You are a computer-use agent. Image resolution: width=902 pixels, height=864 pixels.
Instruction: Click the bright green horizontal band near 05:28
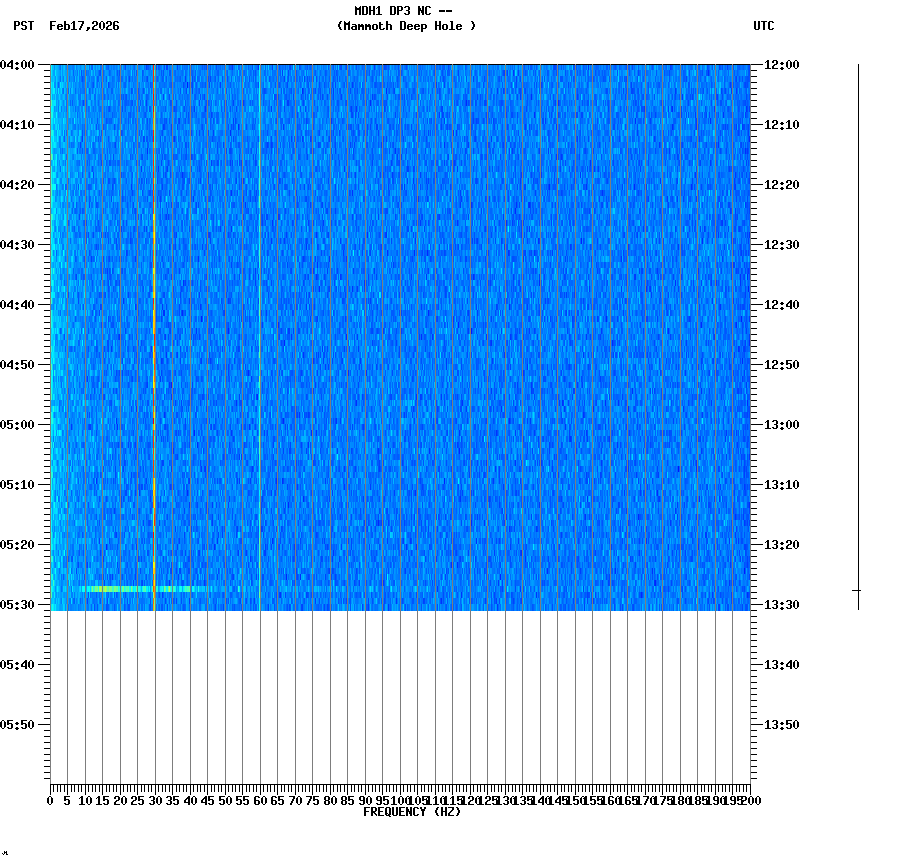pyautogui.click(x=120, y=590)
